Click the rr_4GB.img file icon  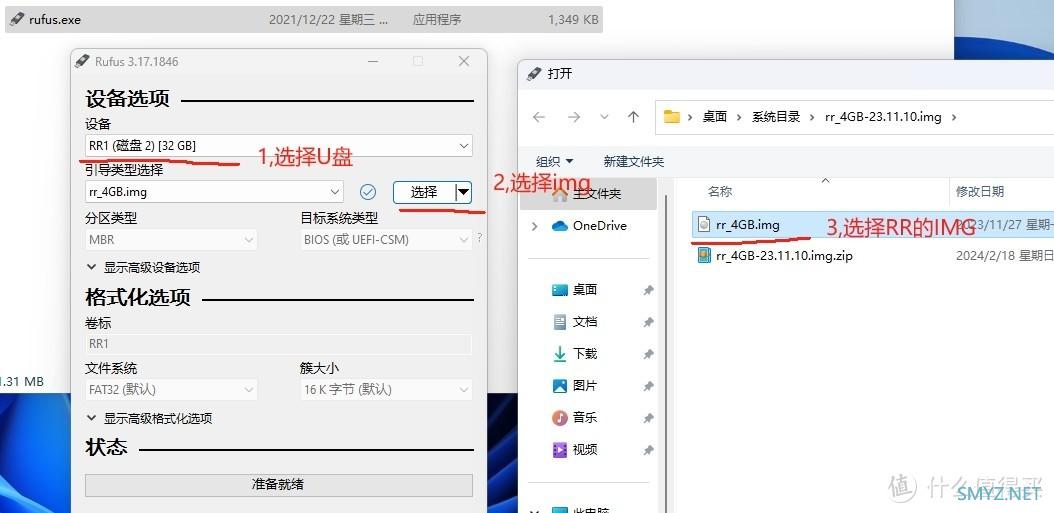click(704, 225)
